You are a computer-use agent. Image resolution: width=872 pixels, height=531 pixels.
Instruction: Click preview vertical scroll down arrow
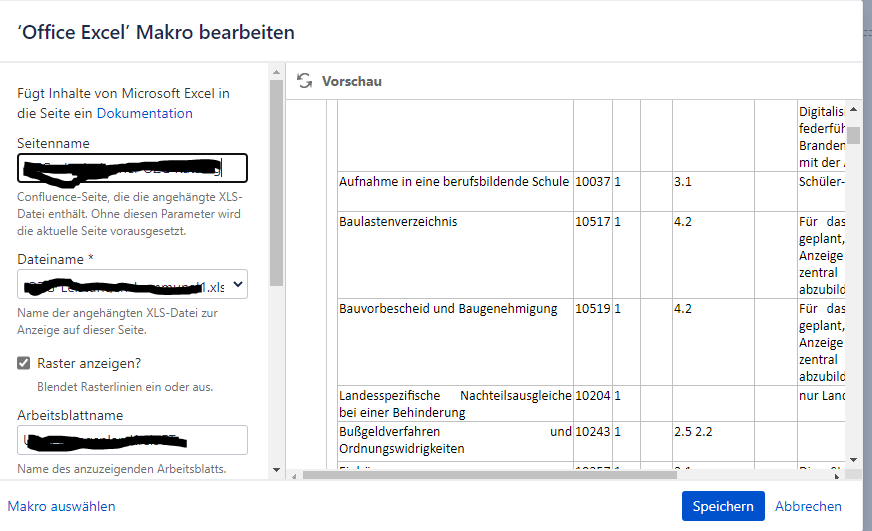854,460
